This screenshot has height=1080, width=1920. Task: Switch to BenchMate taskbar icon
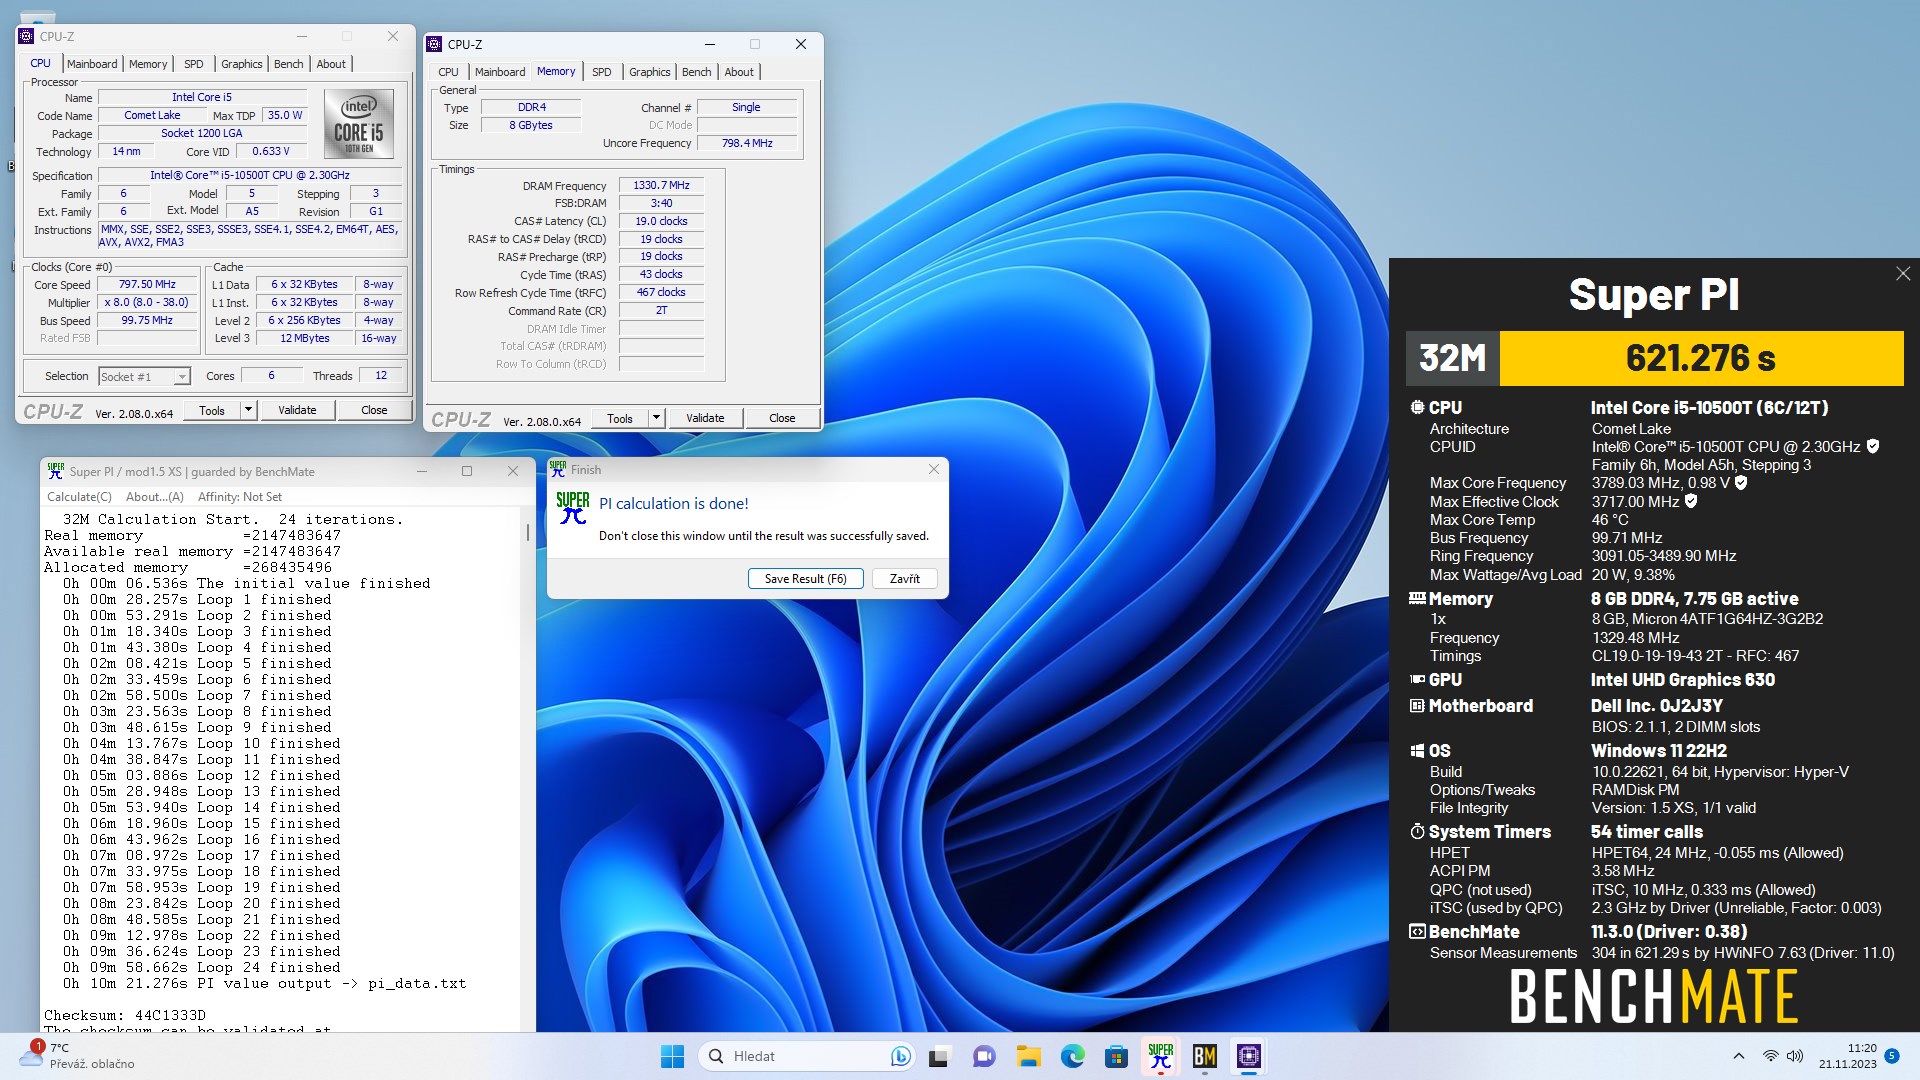coord(1204,1056)
